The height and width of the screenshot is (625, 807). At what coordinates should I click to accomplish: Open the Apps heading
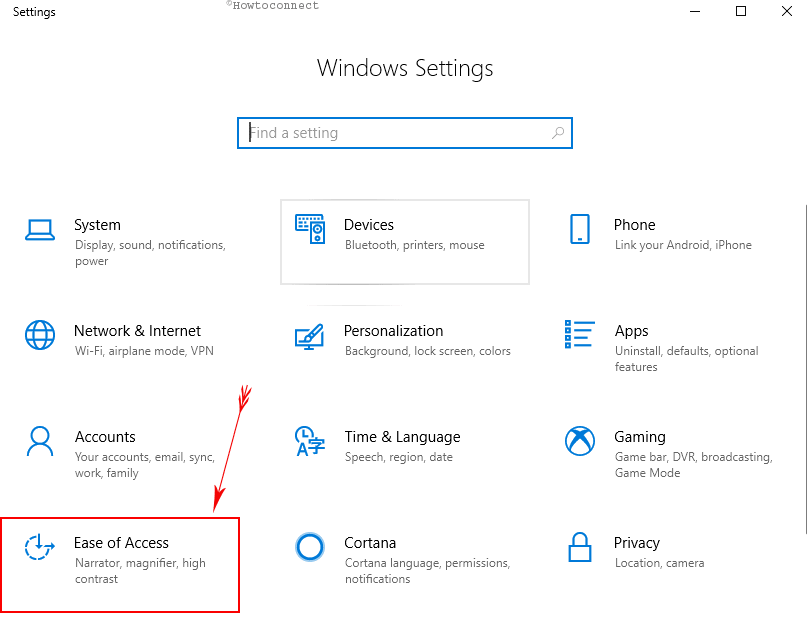pyautogui.click(x=631, y=332)
